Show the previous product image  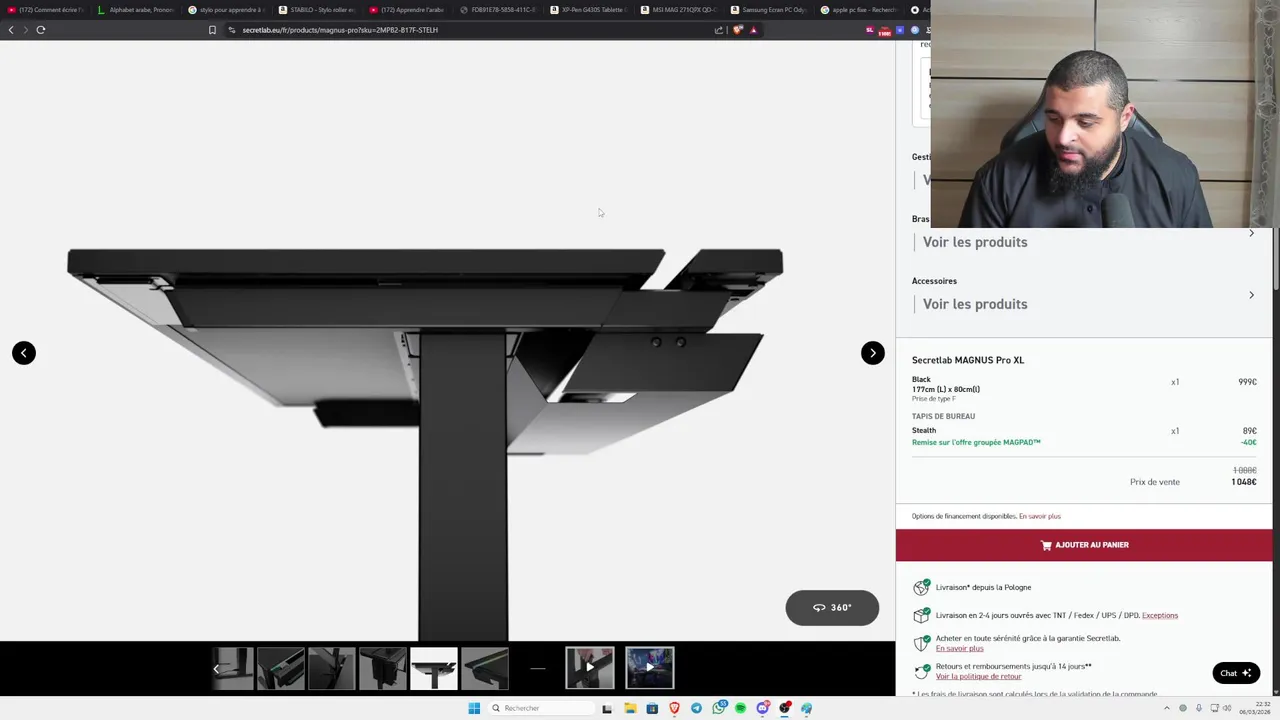point(24,353)
